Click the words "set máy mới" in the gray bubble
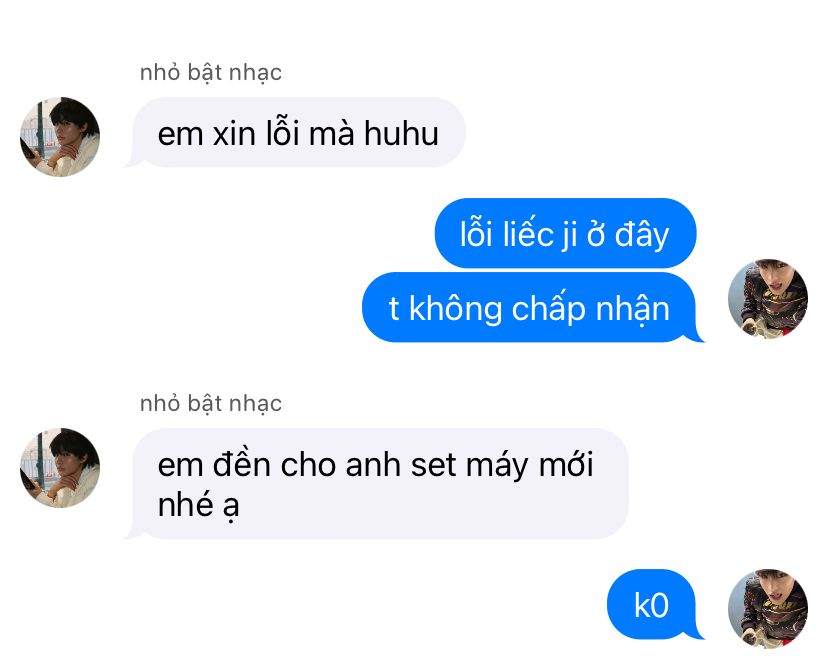The height and width of the screenshot is (666, 828). pos(502,465)
